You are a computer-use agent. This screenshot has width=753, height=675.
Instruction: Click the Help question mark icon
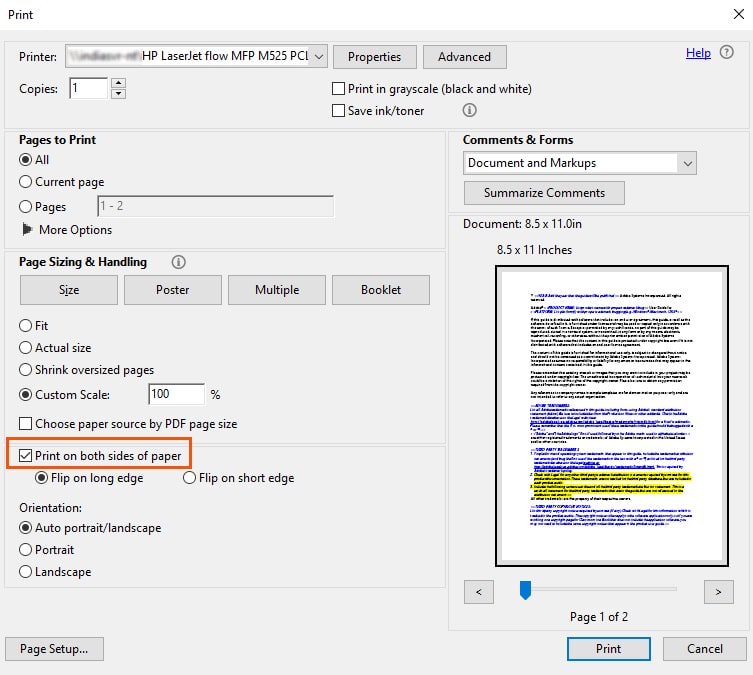tap(727, 53)
